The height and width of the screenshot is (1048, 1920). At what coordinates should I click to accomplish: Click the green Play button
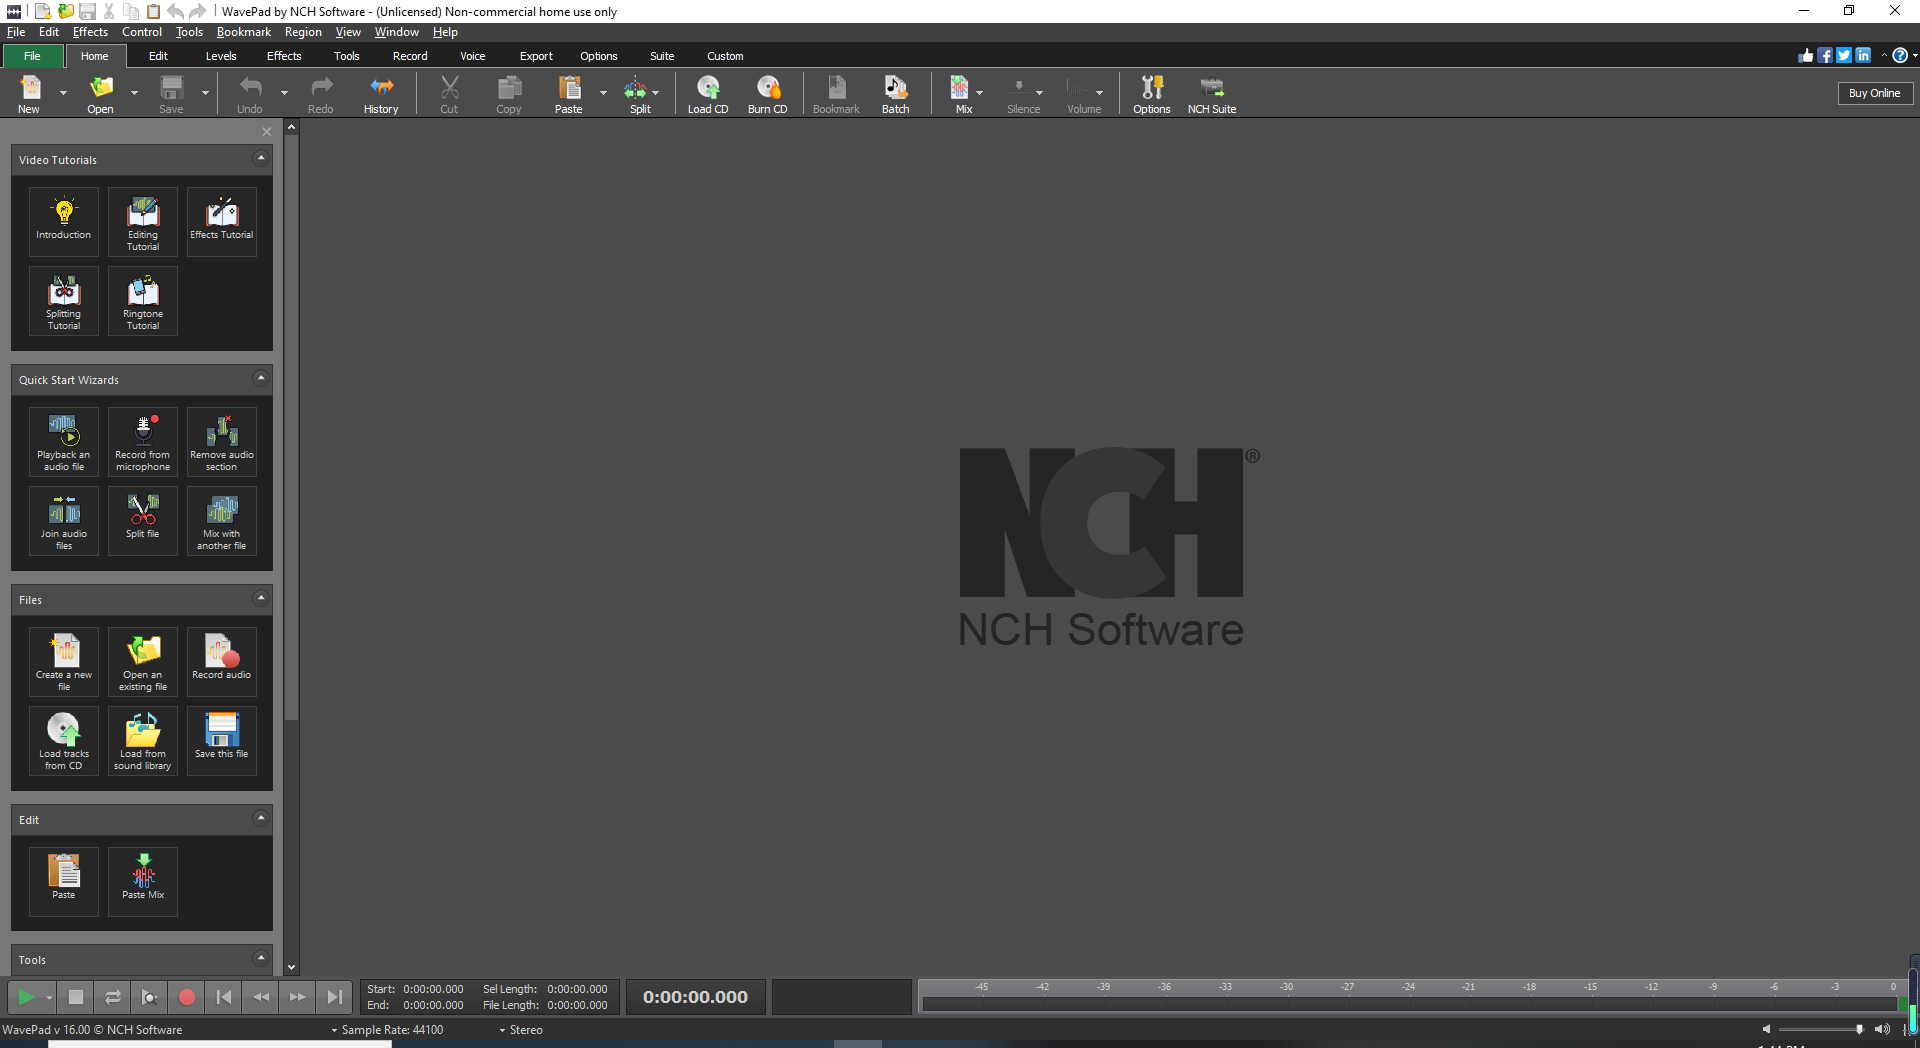point(27,997)
